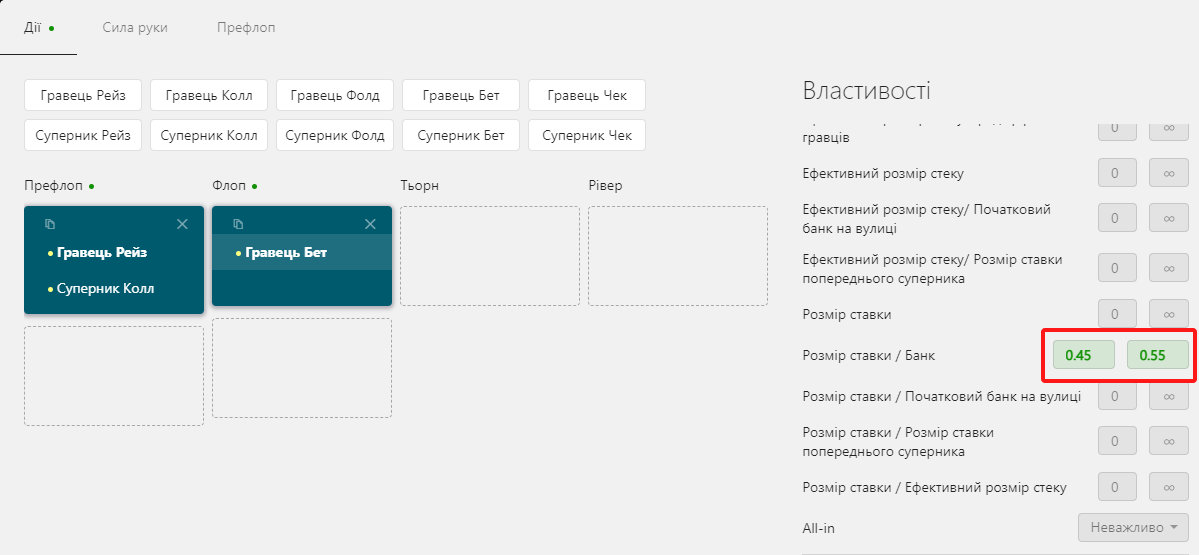Set maximum for Ефективний розмір стеку / Розмір ставки попереднього суперника
This screenshot has height=555, width=1199.
coord(1168,269)
